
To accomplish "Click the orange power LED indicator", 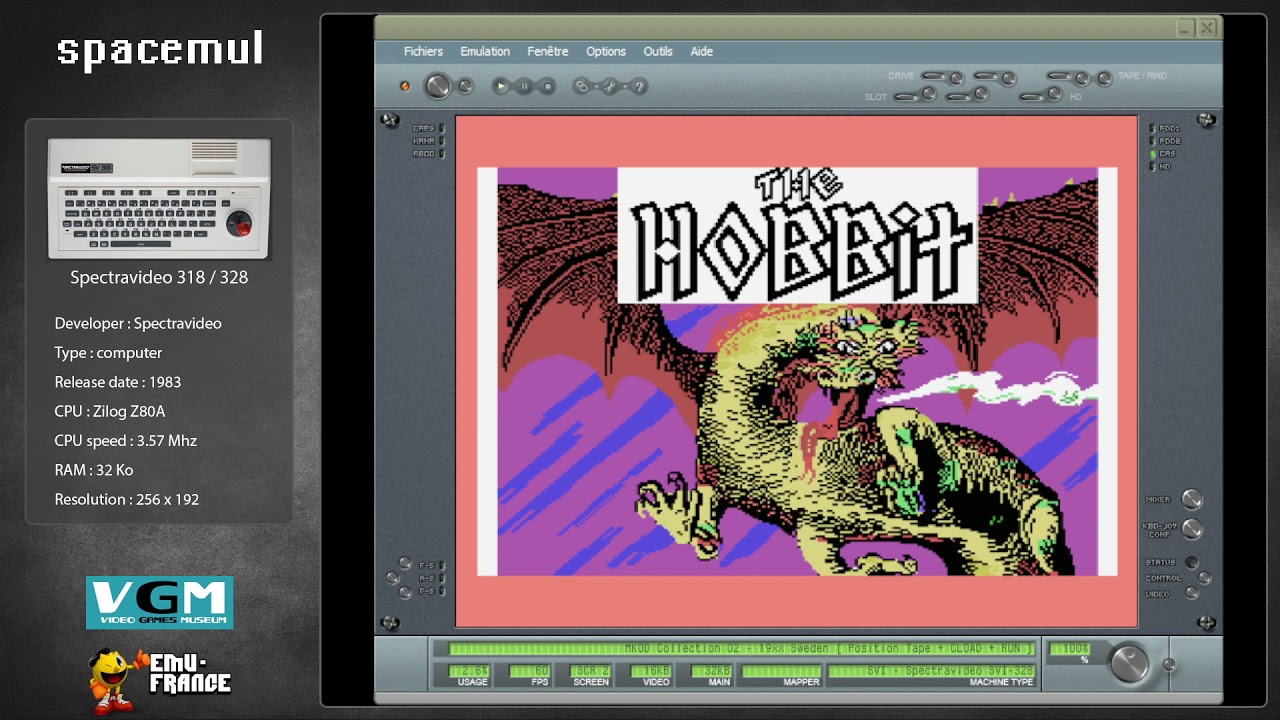I will [405, 86].
